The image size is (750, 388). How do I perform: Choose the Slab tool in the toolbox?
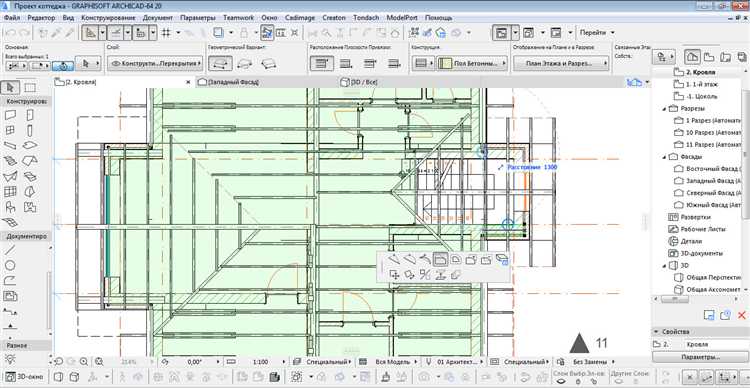pos(30,145)
